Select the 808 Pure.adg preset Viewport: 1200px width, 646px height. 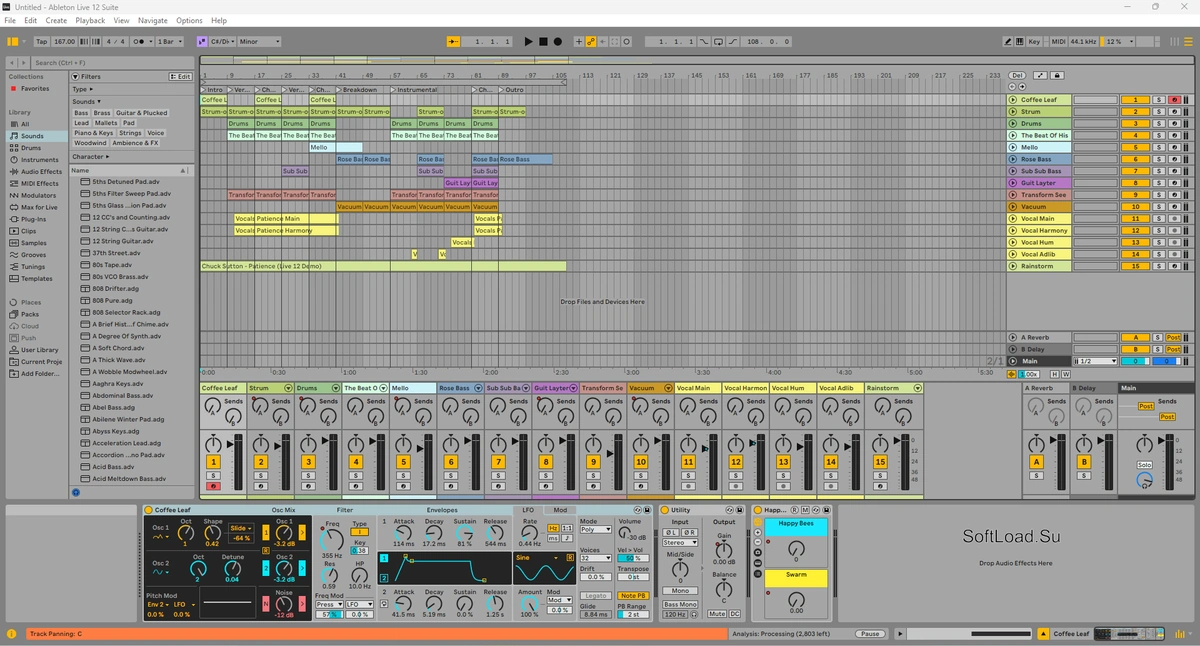point(113,300)
